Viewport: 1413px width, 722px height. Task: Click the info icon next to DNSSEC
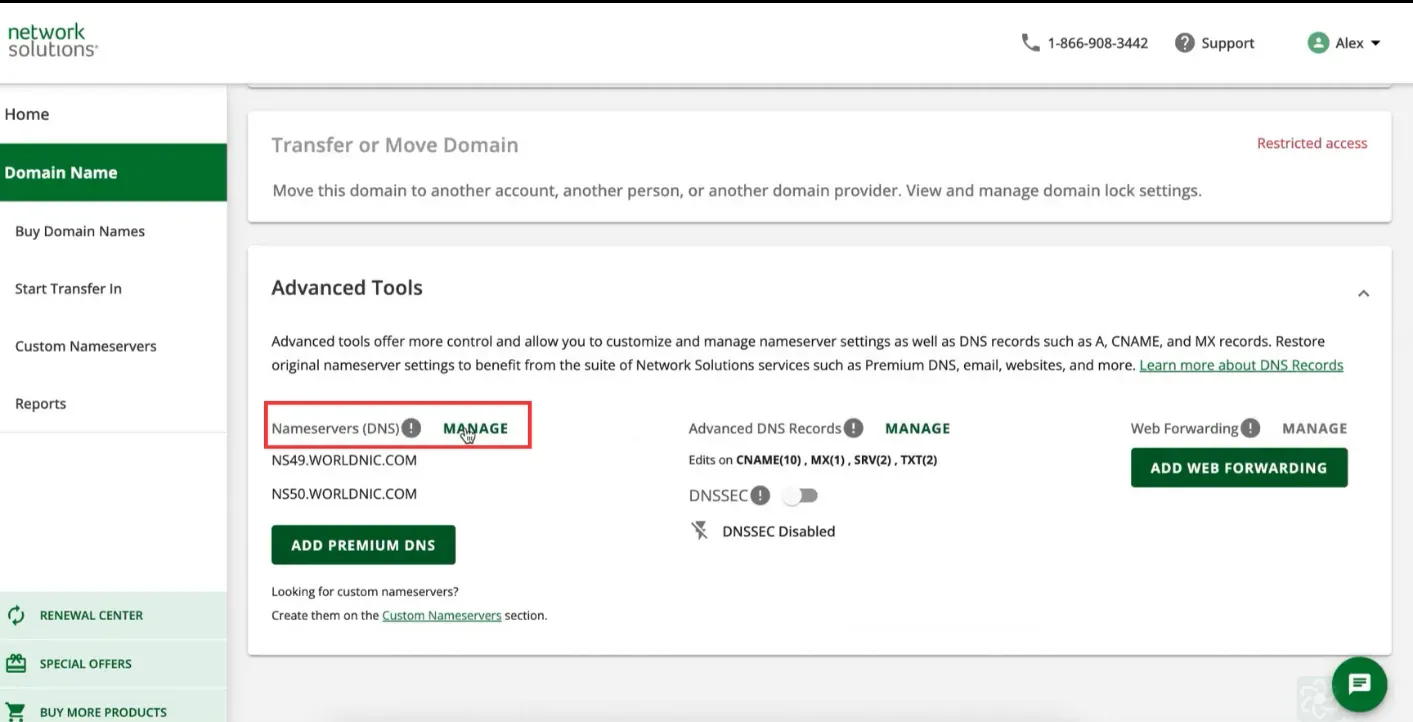point(760,495)
